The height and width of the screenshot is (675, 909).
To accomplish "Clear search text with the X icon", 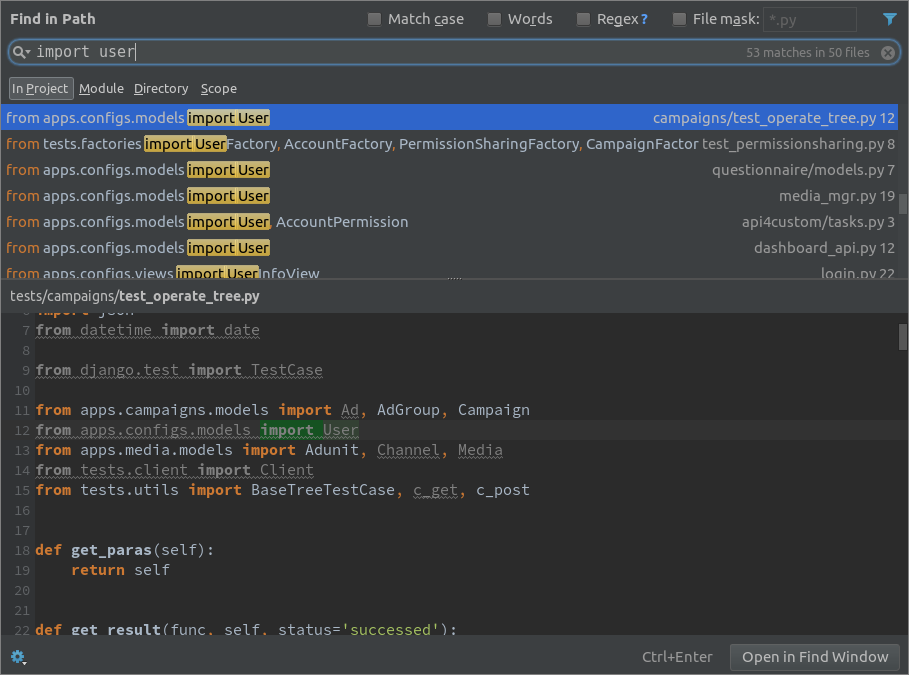I will 887,52.
